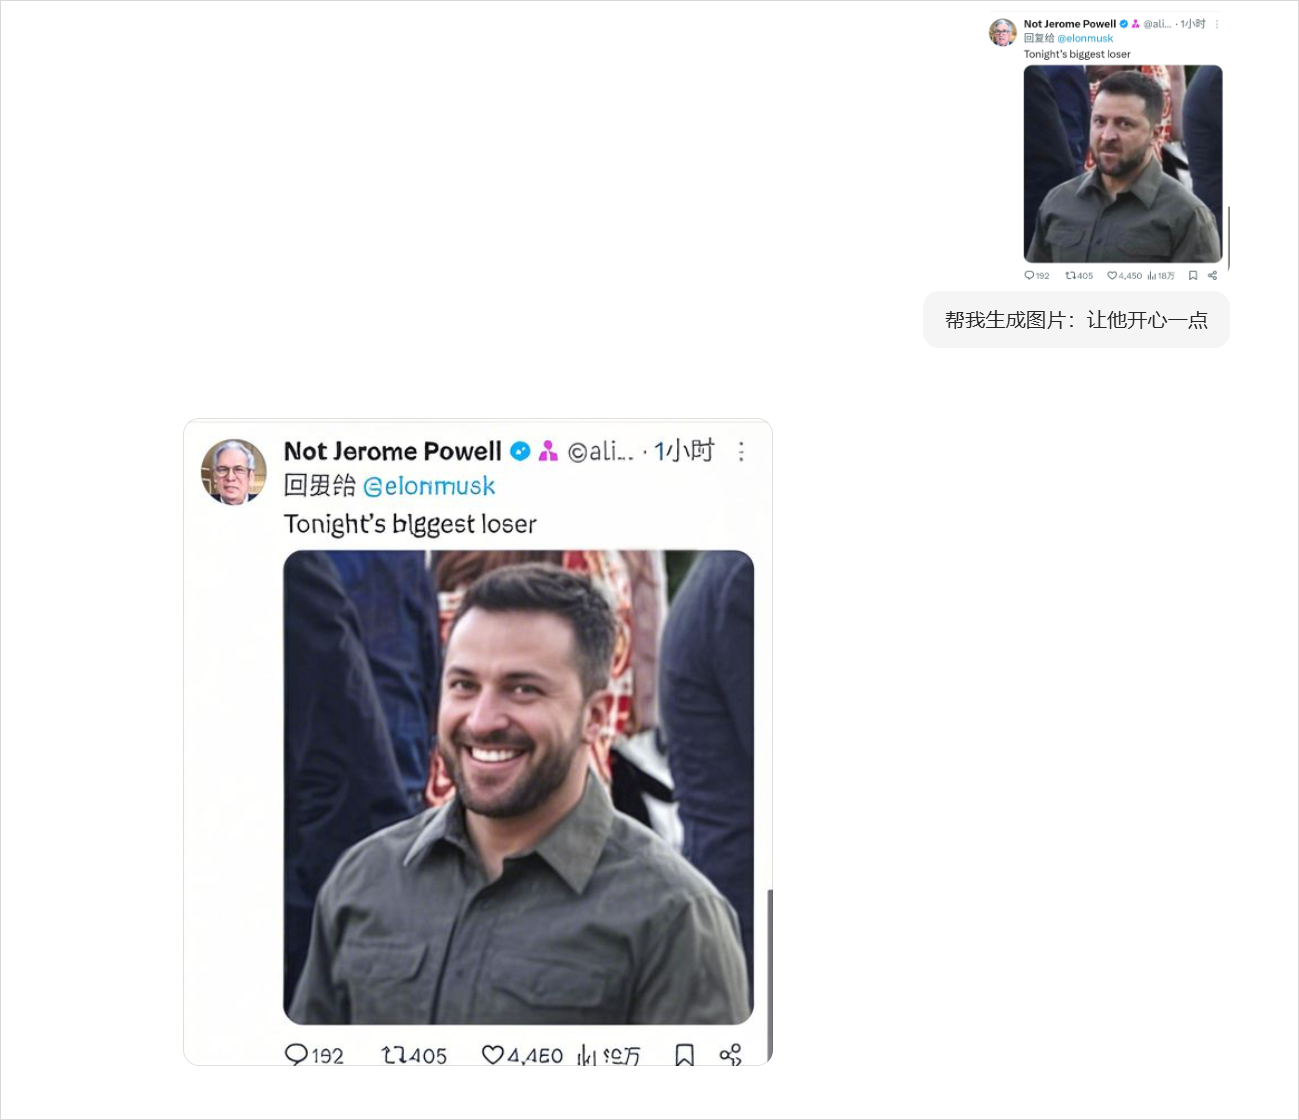Image resolution: width=1299 pixels, height=1120 pixels.
Task: Click share icon in large generated tweet
Action: coord(731,1054)
